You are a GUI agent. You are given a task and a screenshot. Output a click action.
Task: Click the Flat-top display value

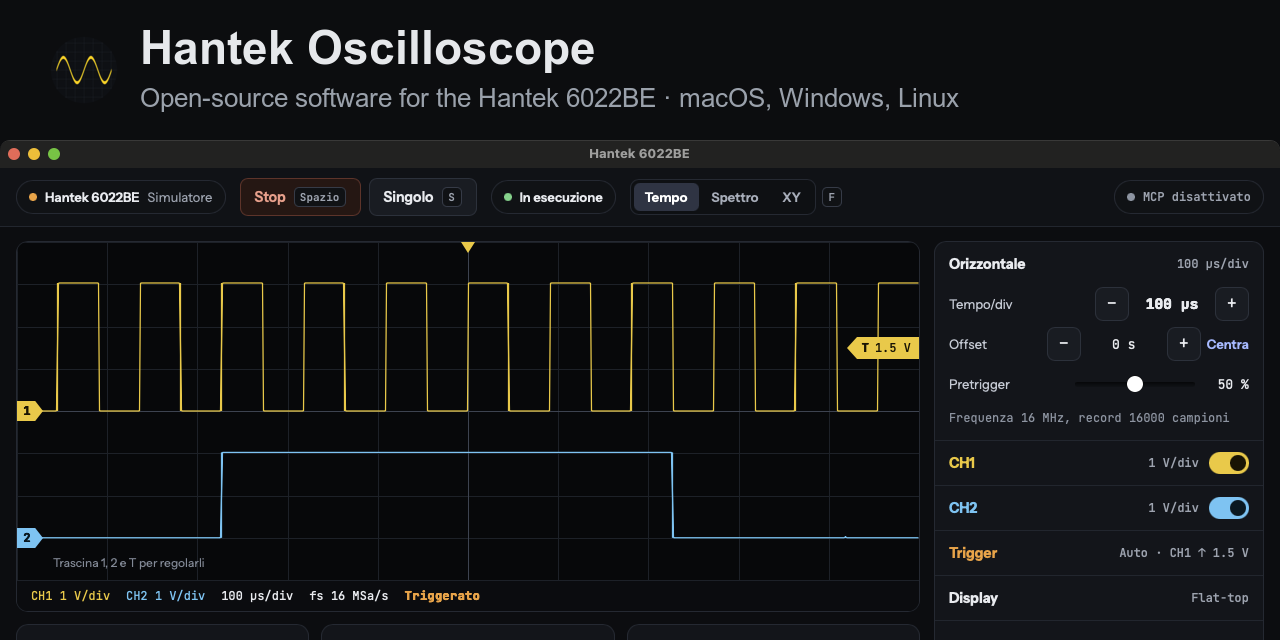(1220, 598)
